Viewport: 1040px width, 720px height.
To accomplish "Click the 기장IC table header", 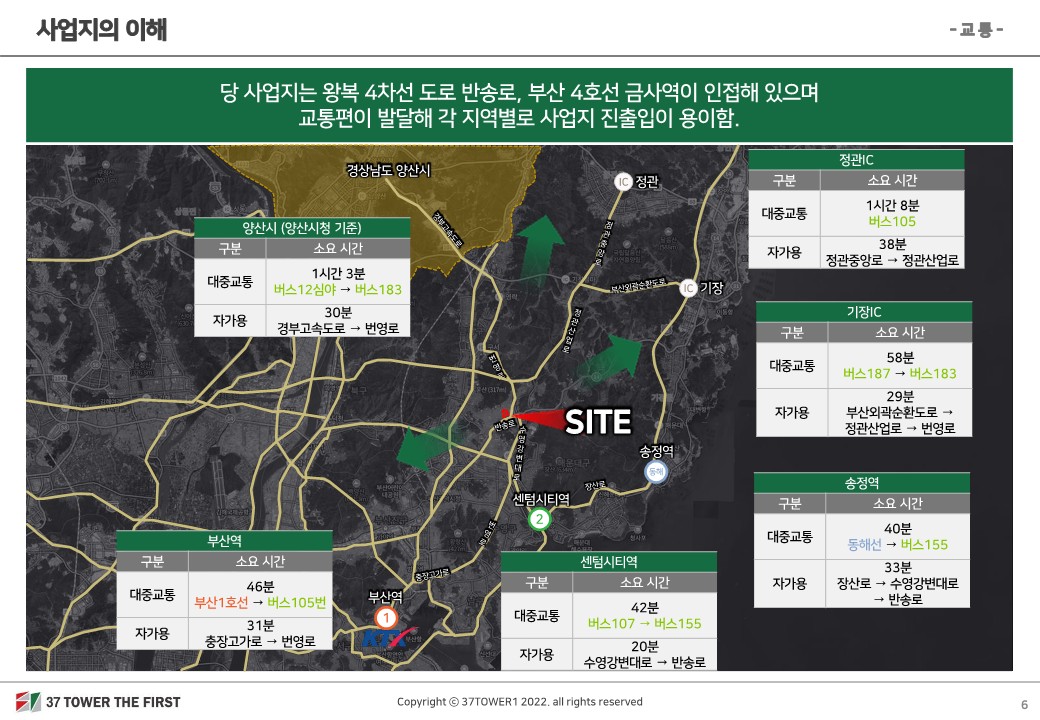I will 863,312.
